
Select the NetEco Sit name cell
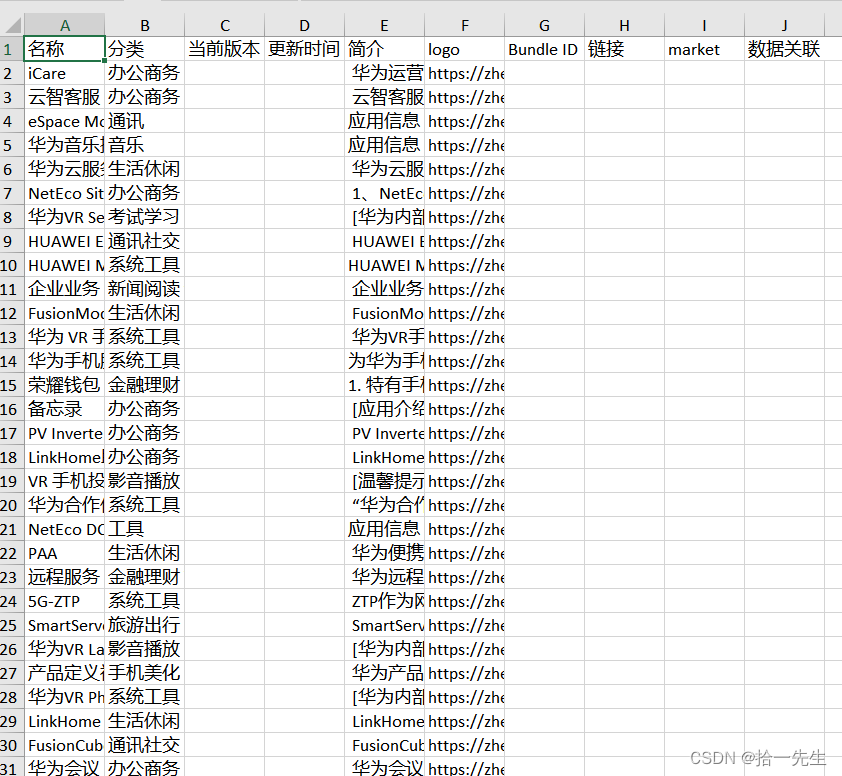click(64, 193)
